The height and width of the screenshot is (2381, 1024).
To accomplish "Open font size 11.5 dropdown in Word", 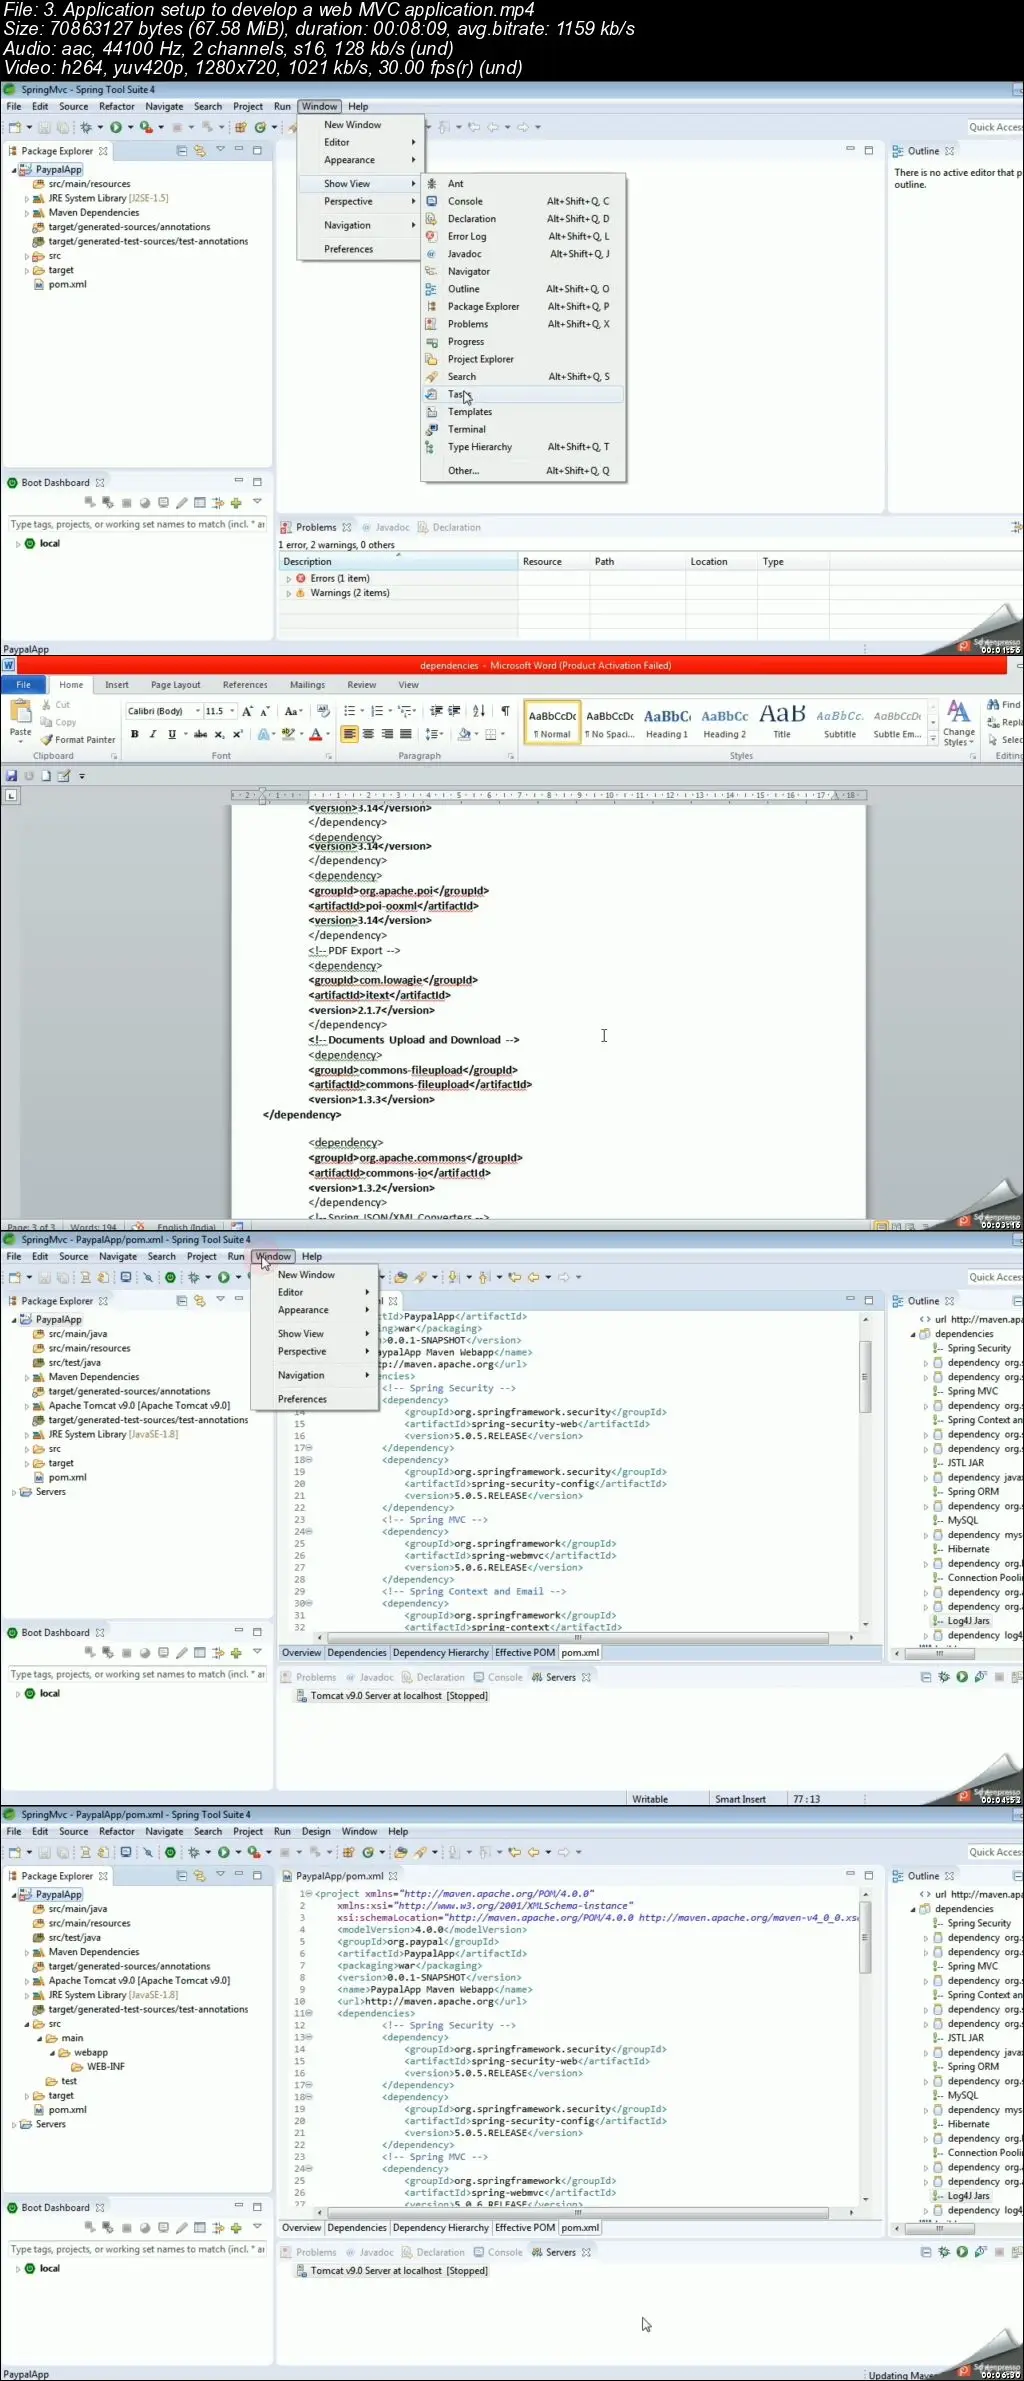I will [233, 711].
